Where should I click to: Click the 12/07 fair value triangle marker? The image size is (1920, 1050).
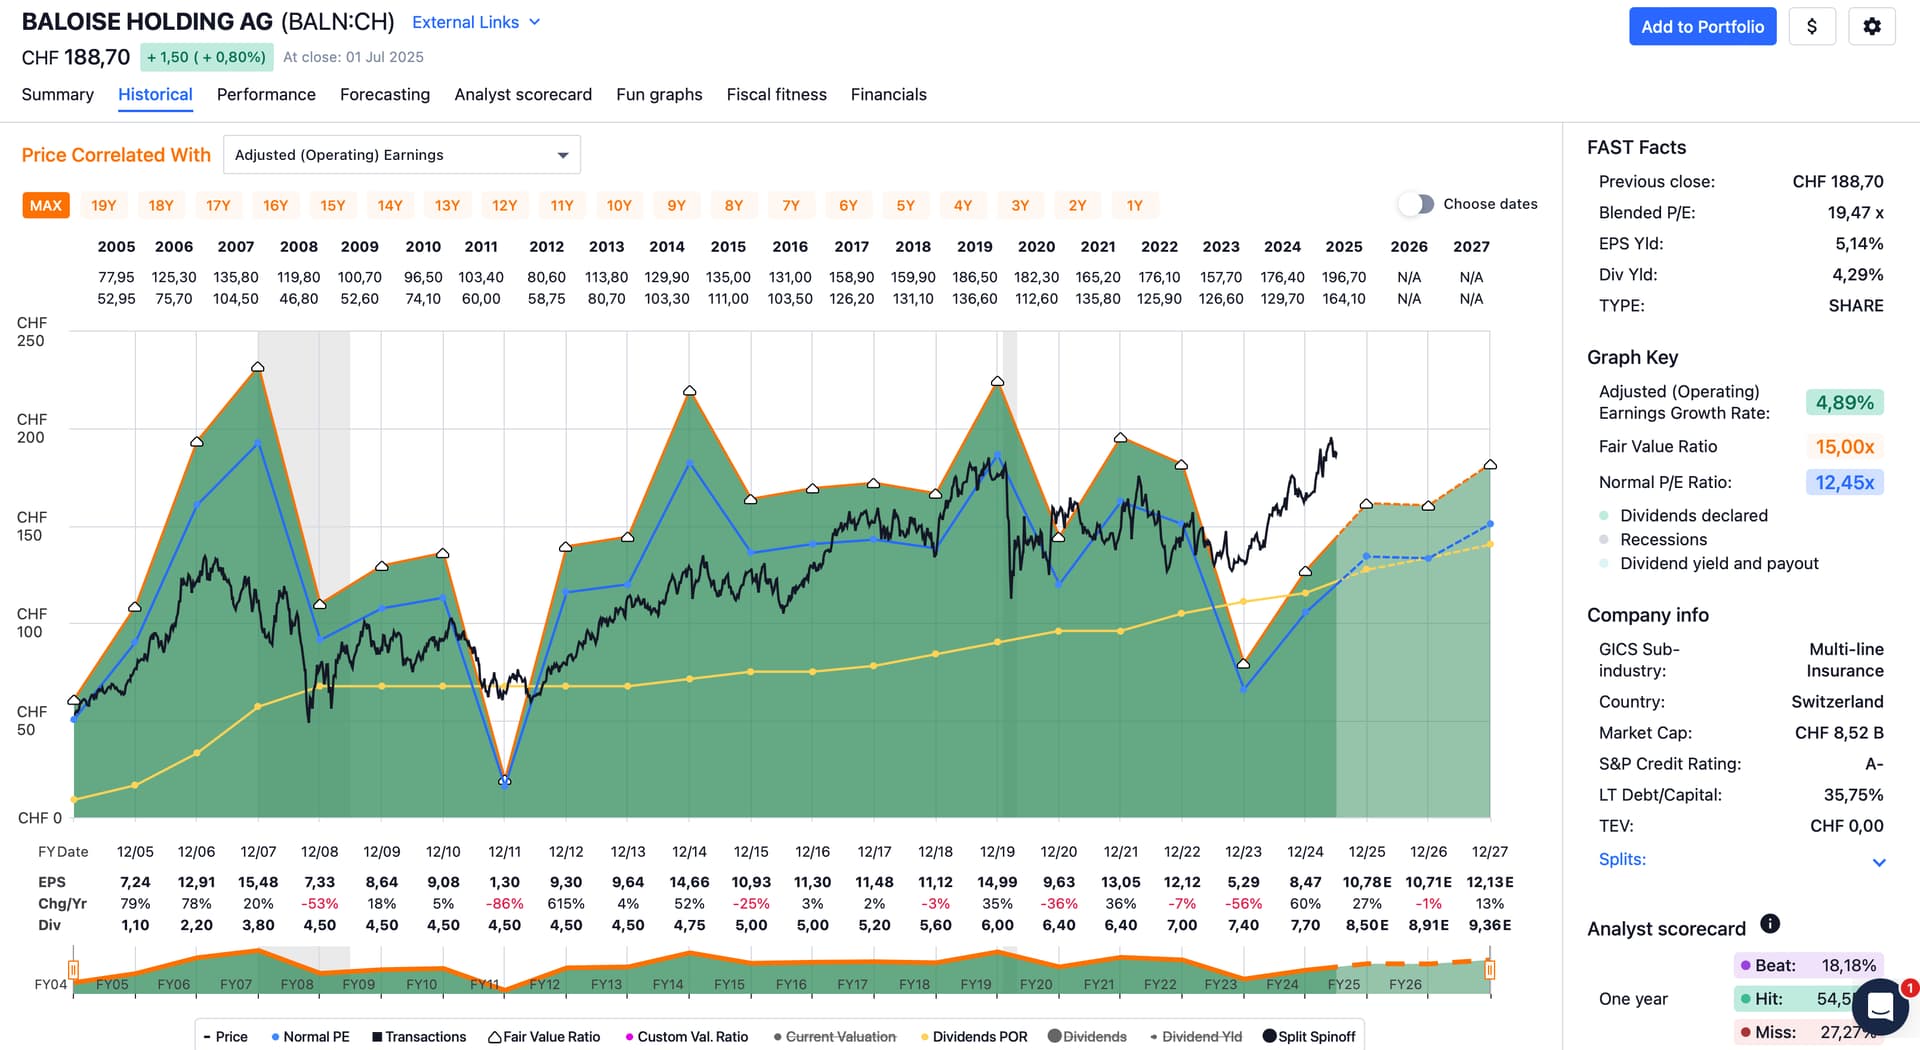point(258,367)
